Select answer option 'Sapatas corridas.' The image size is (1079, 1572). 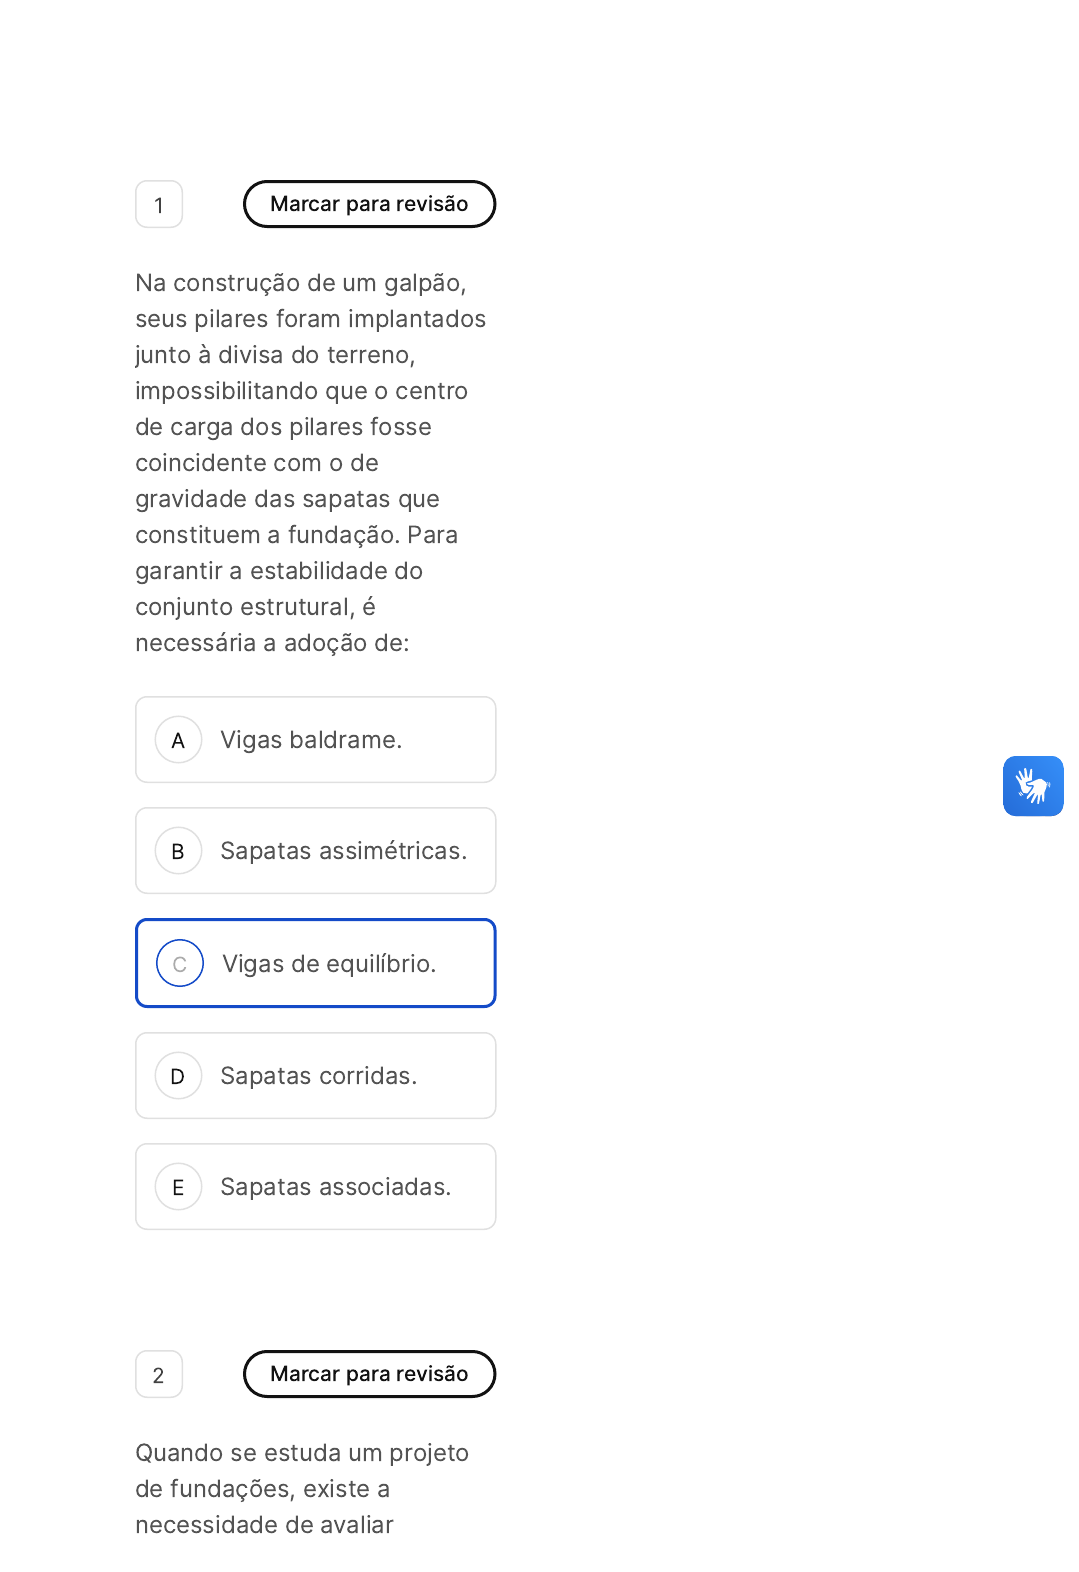[318, 1076]
